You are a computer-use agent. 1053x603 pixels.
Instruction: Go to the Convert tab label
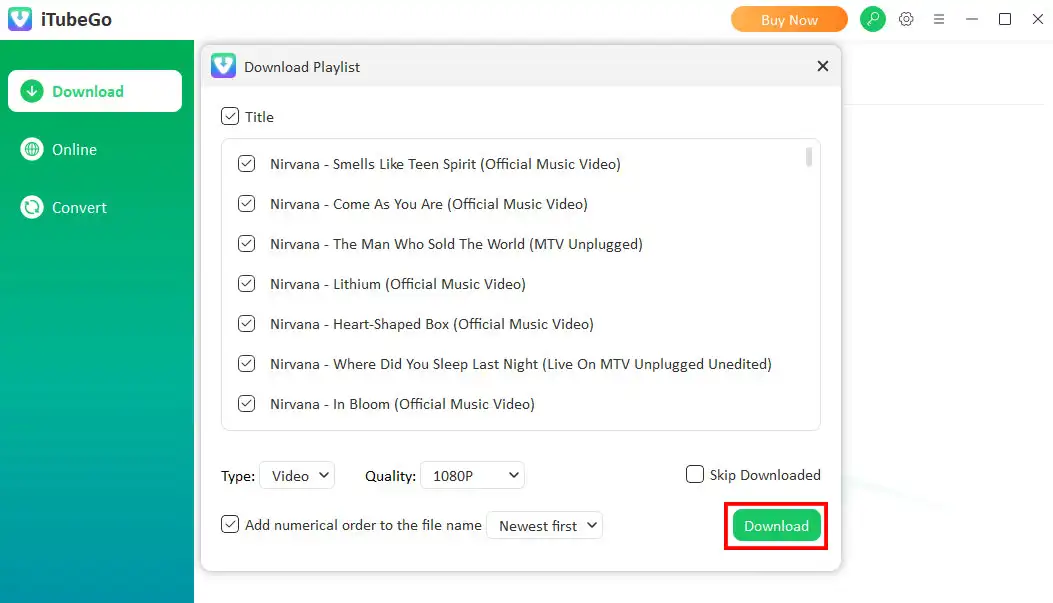[x=80, y=207]
